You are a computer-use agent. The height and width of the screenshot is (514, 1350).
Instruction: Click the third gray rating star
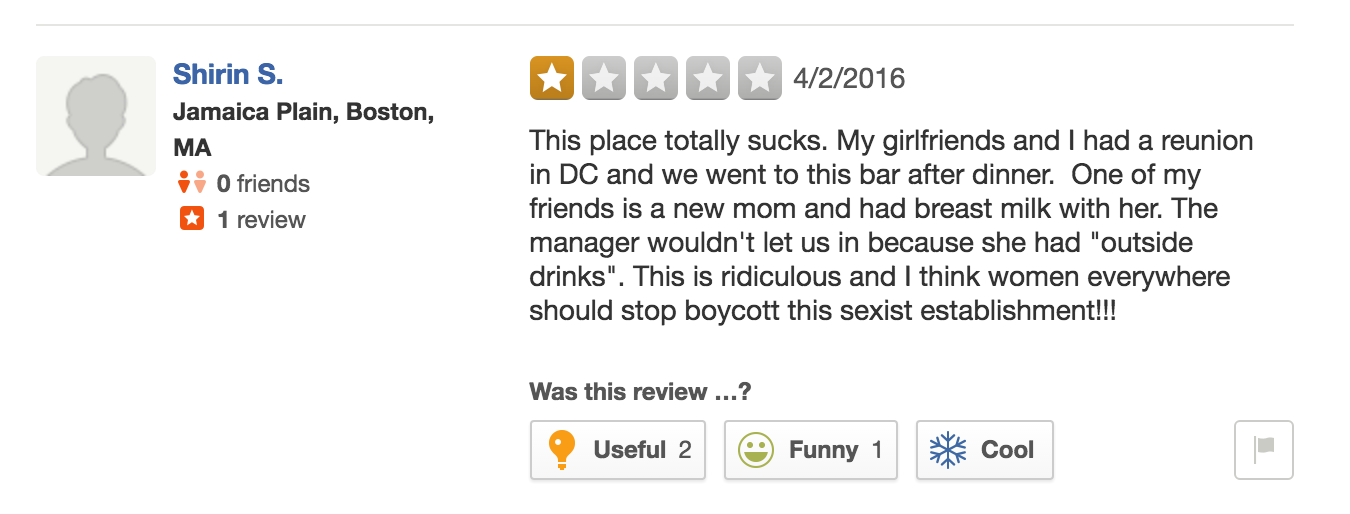click(656, 78)
